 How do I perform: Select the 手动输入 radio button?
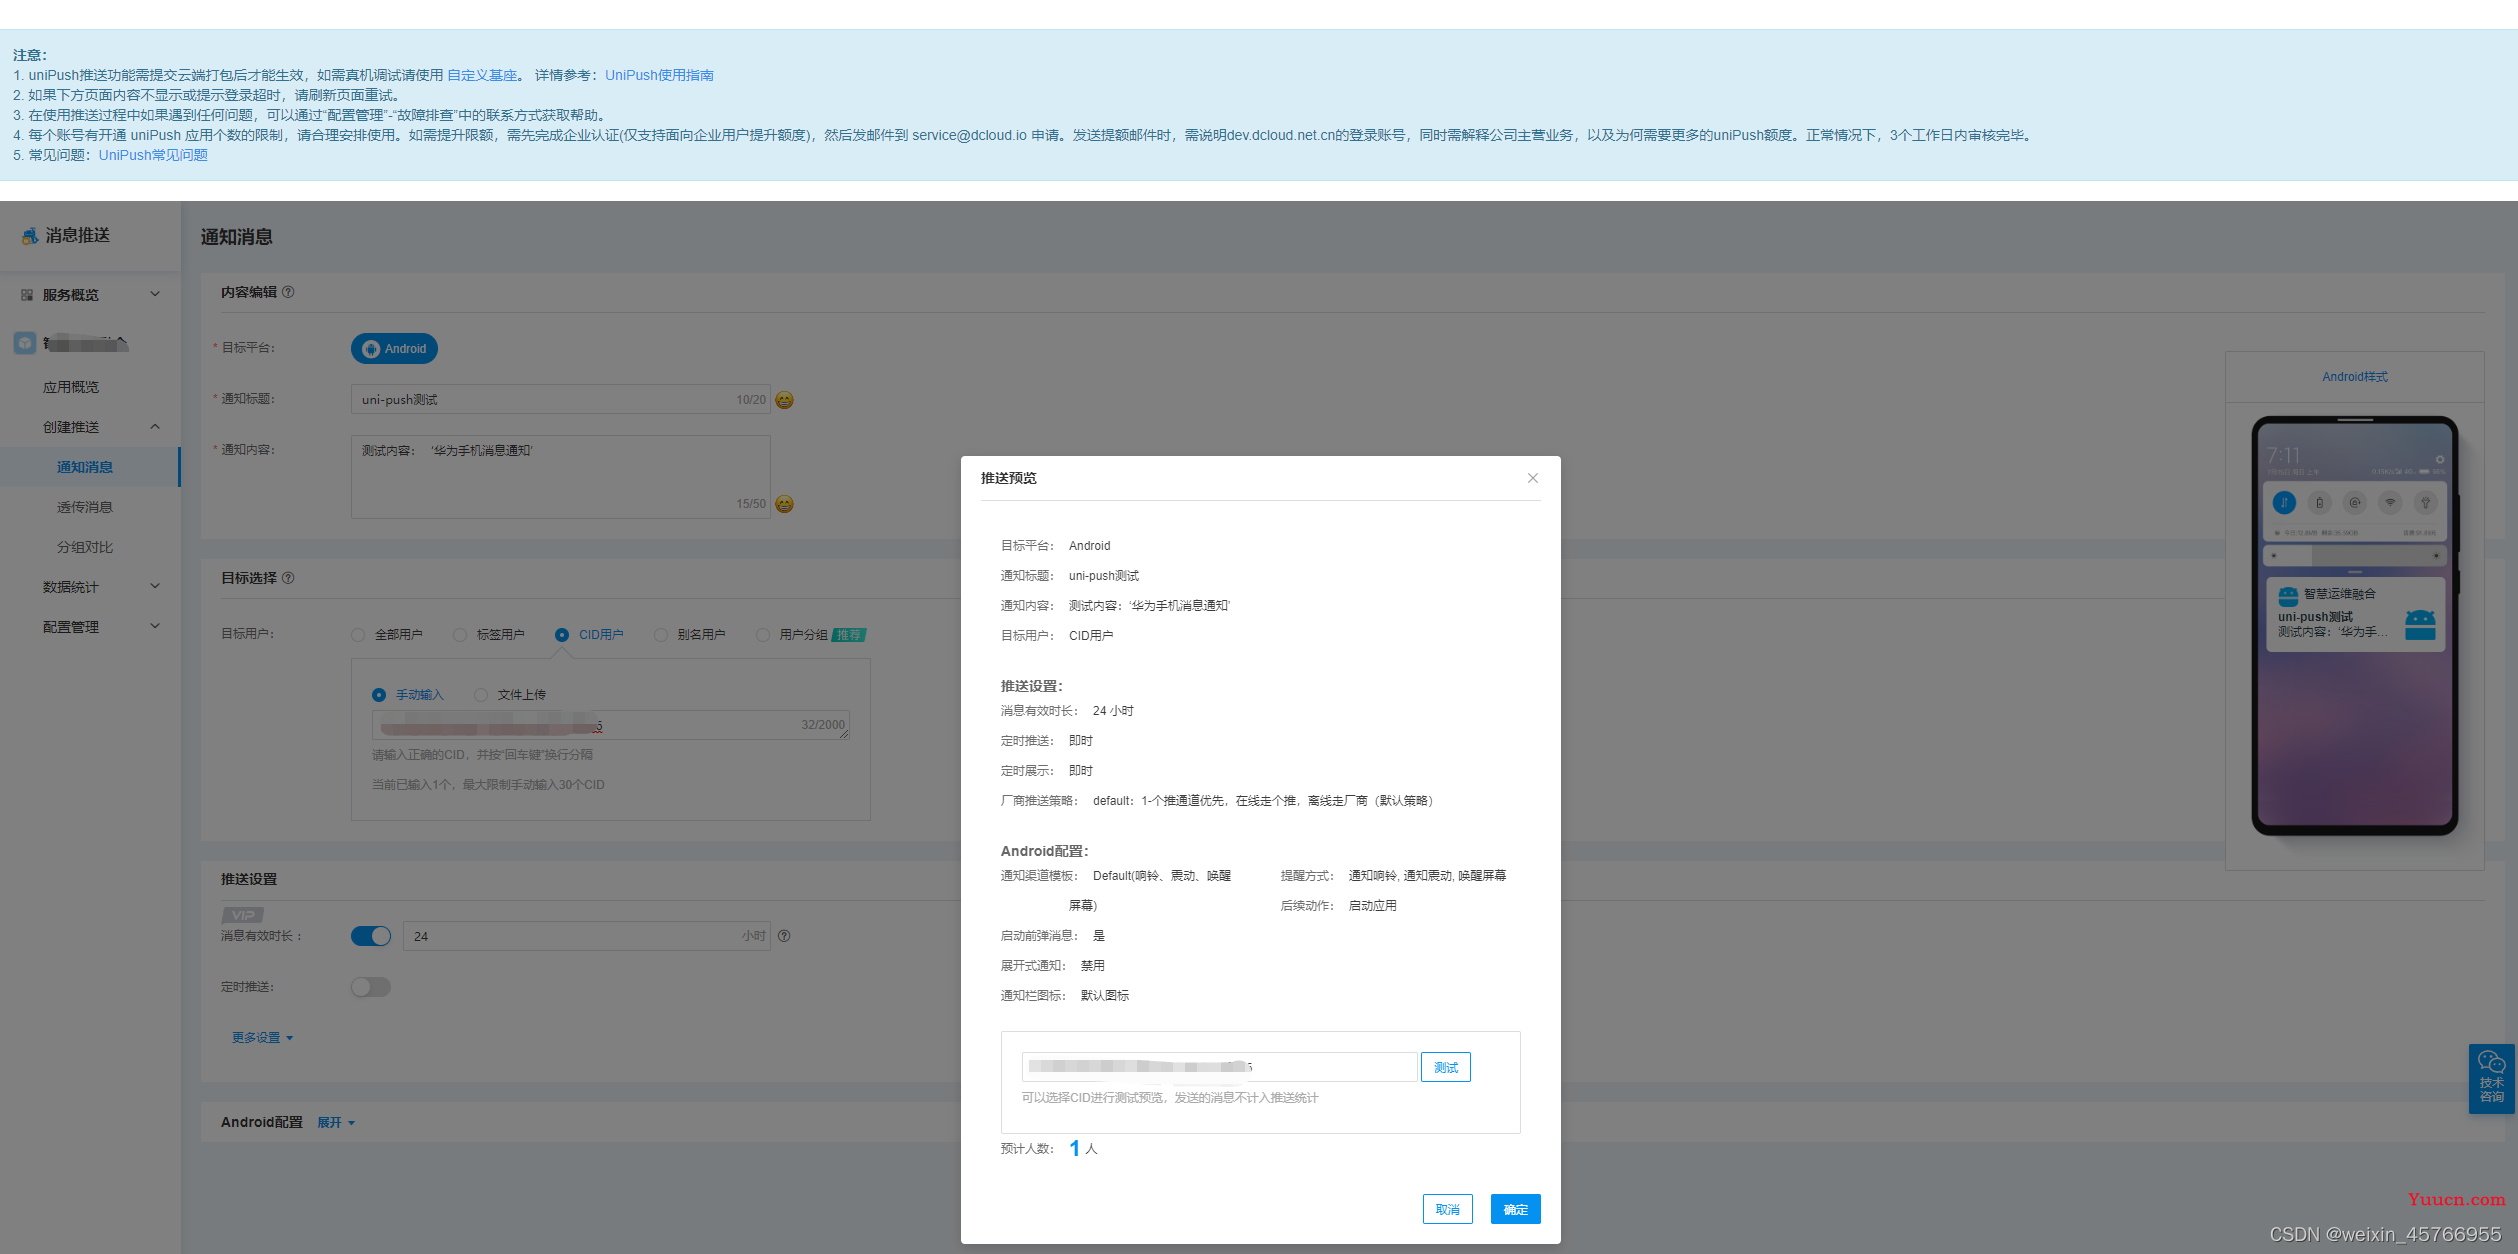(x=379, y=695)
